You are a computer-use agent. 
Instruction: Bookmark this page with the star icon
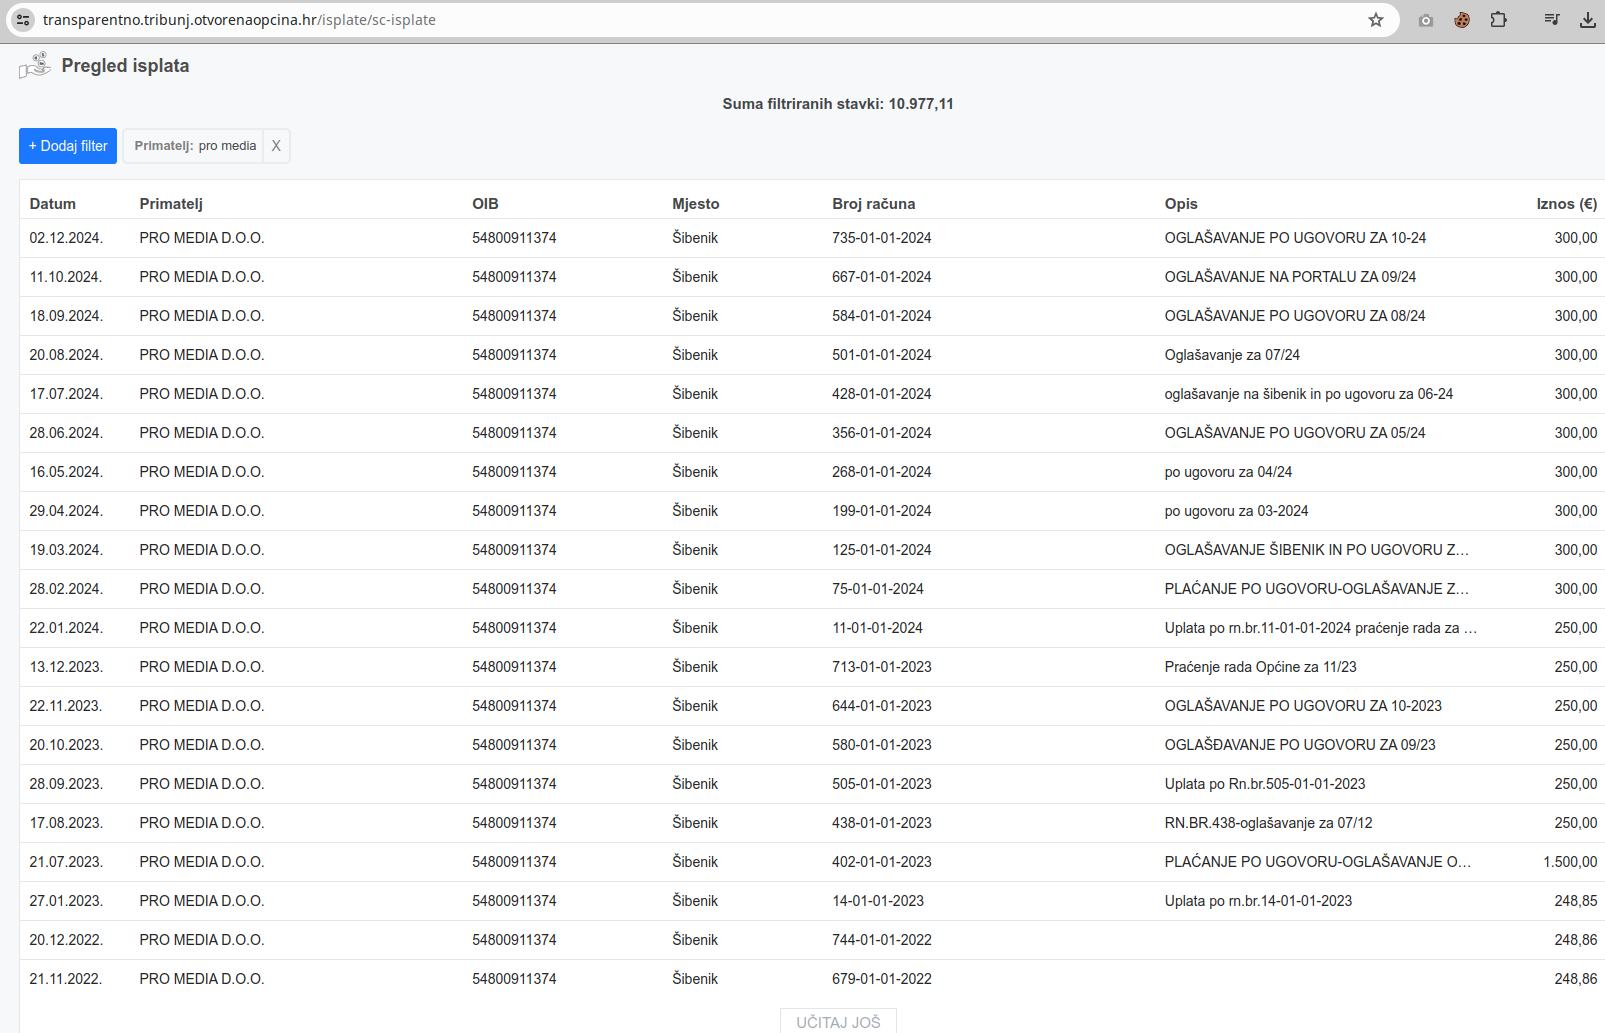[1376, 20]
